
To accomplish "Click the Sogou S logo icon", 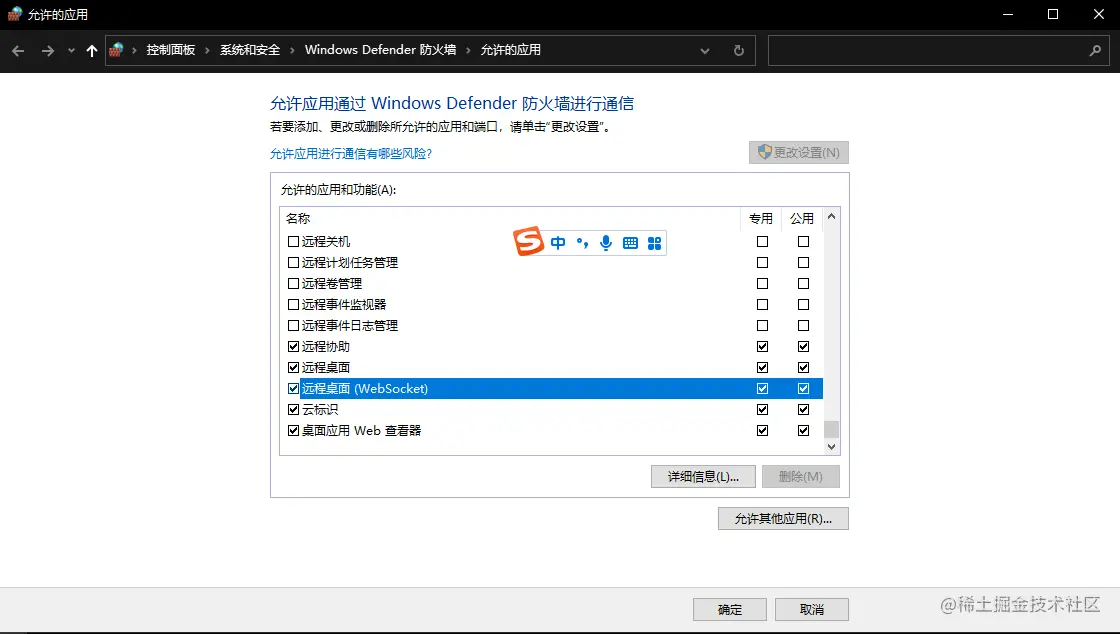I will 529,241.
